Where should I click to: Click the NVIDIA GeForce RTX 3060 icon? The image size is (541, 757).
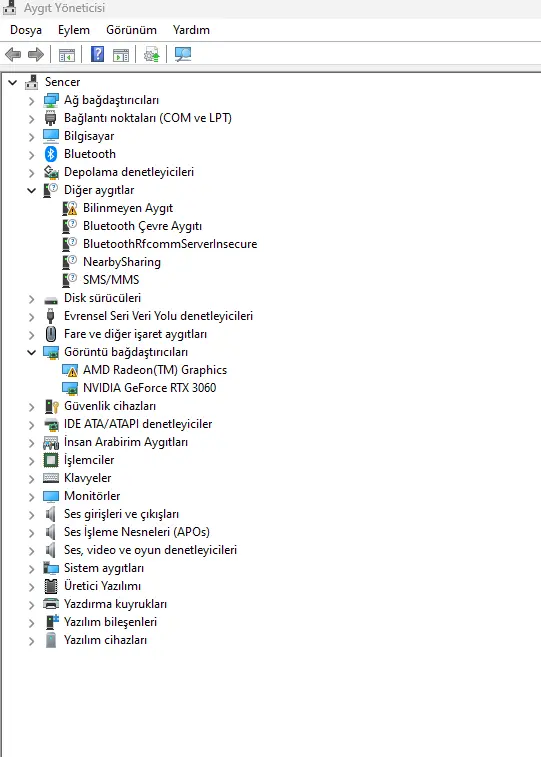(x=70, y=388)
